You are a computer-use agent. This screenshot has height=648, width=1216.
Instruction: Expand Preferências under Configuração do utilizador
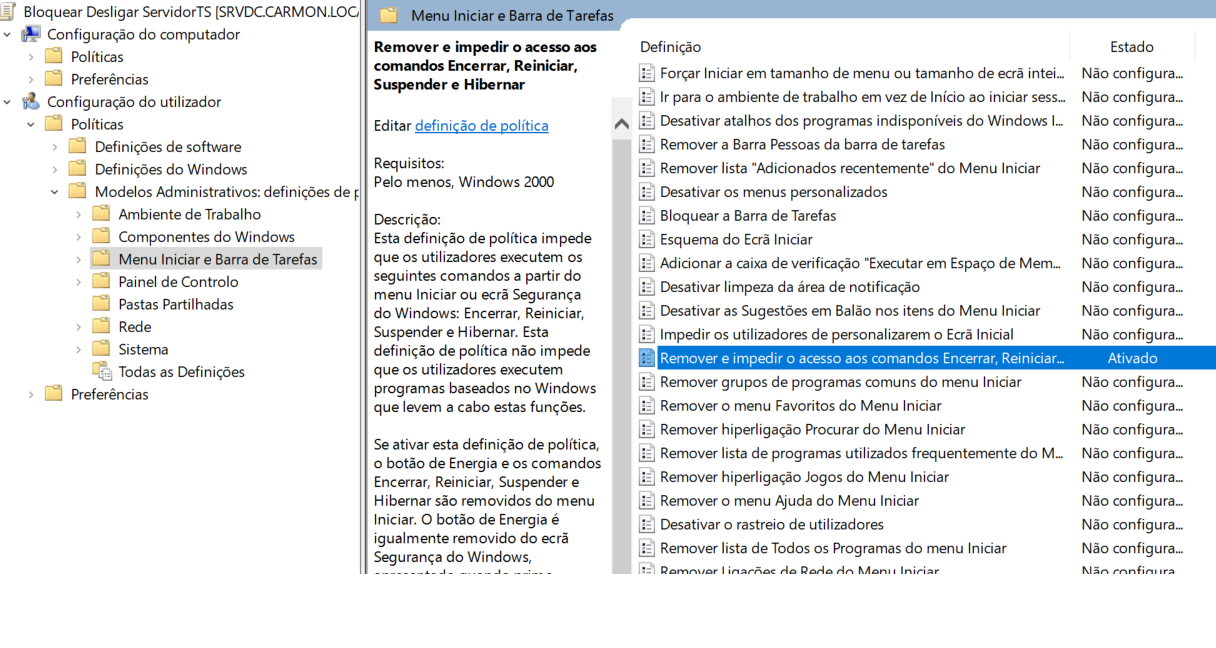click(31, 395)
